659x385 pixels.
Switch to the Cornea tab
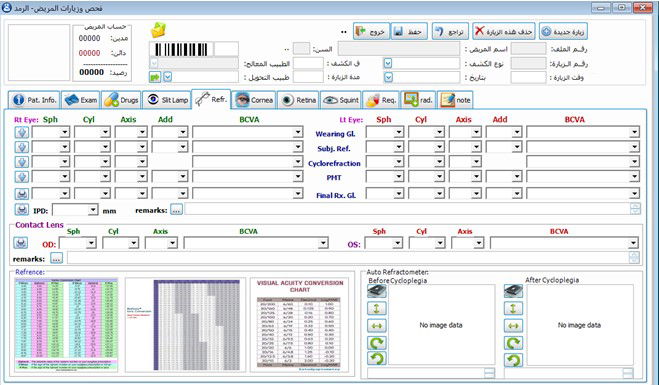(254, 100)
